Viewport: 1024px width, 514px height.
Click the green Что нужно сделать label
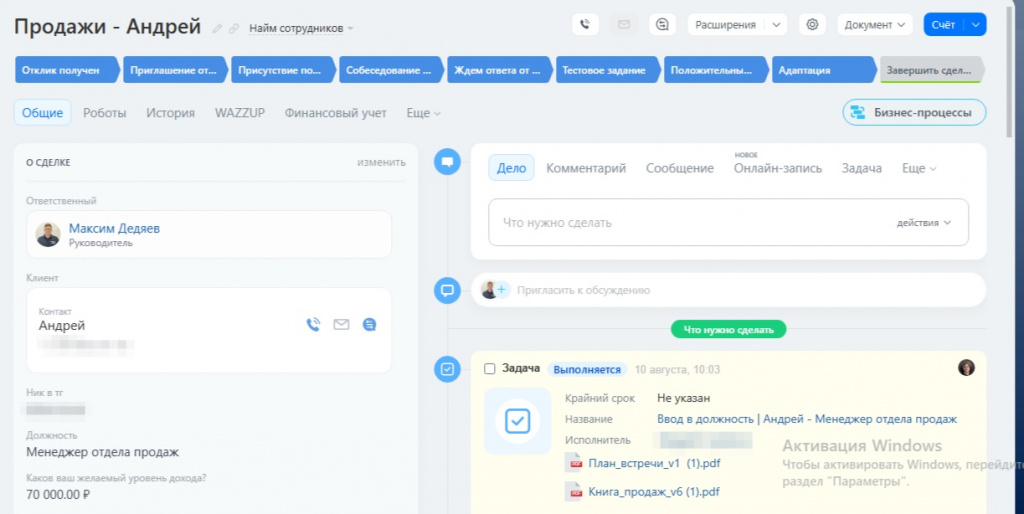point(728,330)
